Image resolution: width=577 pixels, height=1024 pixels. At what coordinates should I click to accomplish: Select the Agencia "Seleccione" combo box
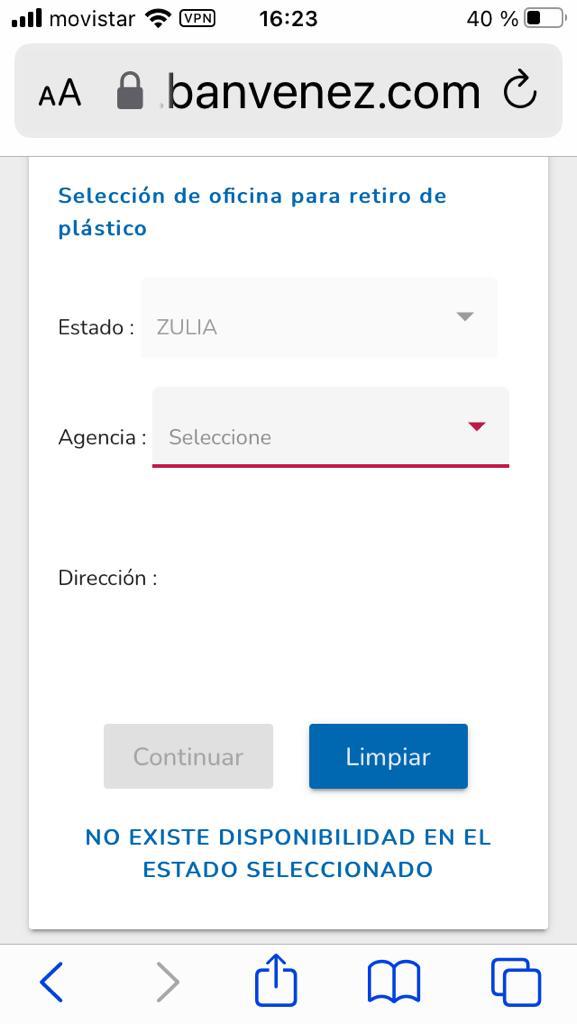coord(330,427)
